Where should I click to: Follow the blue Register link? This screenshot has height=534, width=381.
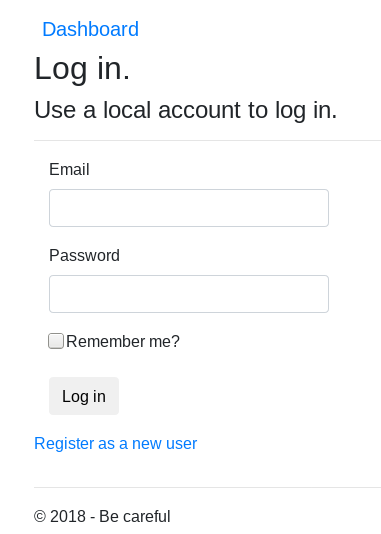116,443
